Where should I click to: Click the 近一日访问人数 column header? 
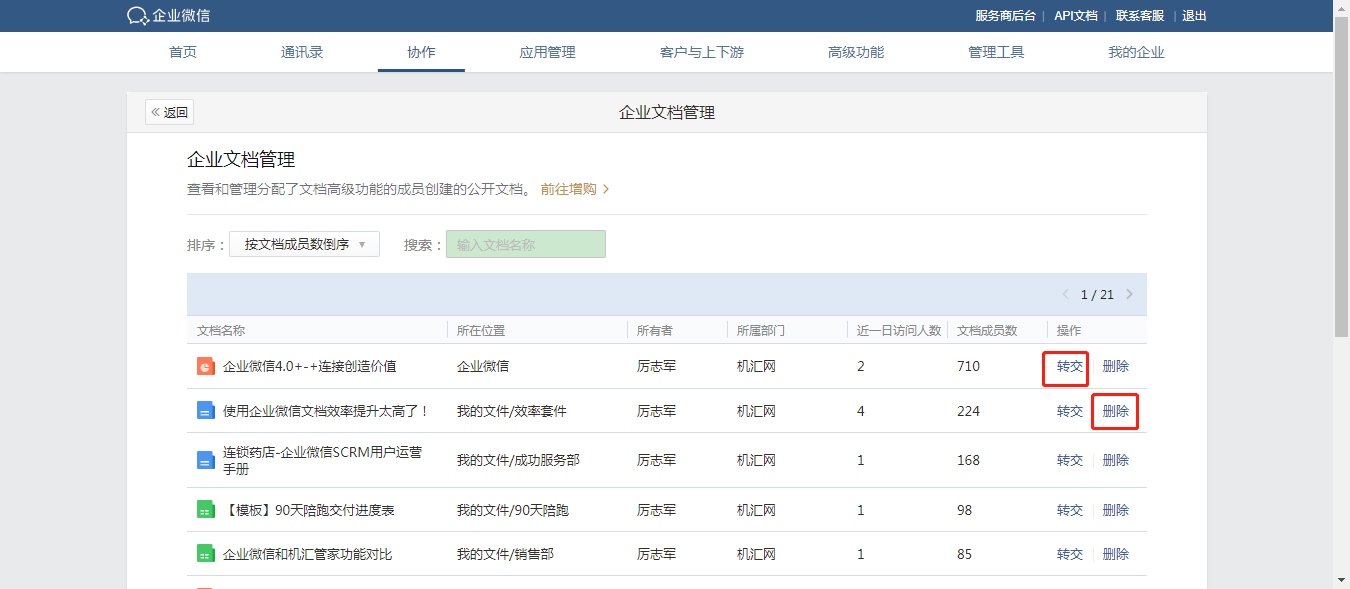[x=899, y=330]
